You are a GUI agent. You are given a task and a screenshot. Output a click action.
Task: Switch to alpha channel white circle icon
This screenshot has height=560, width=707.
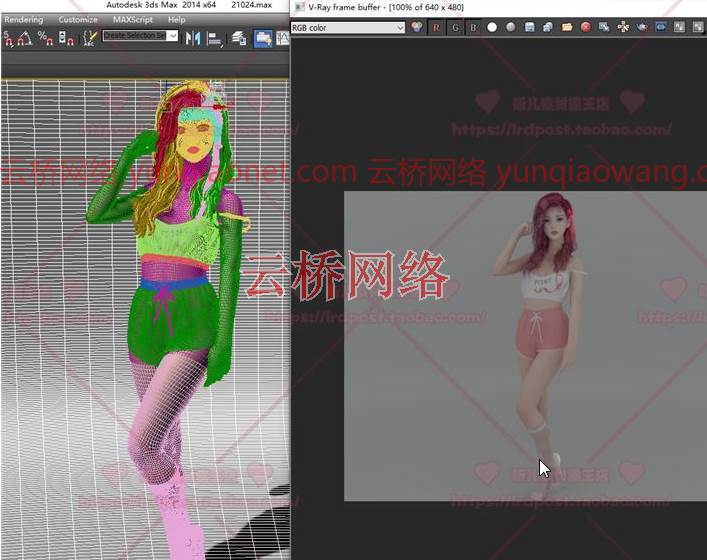tap(492, 28)
